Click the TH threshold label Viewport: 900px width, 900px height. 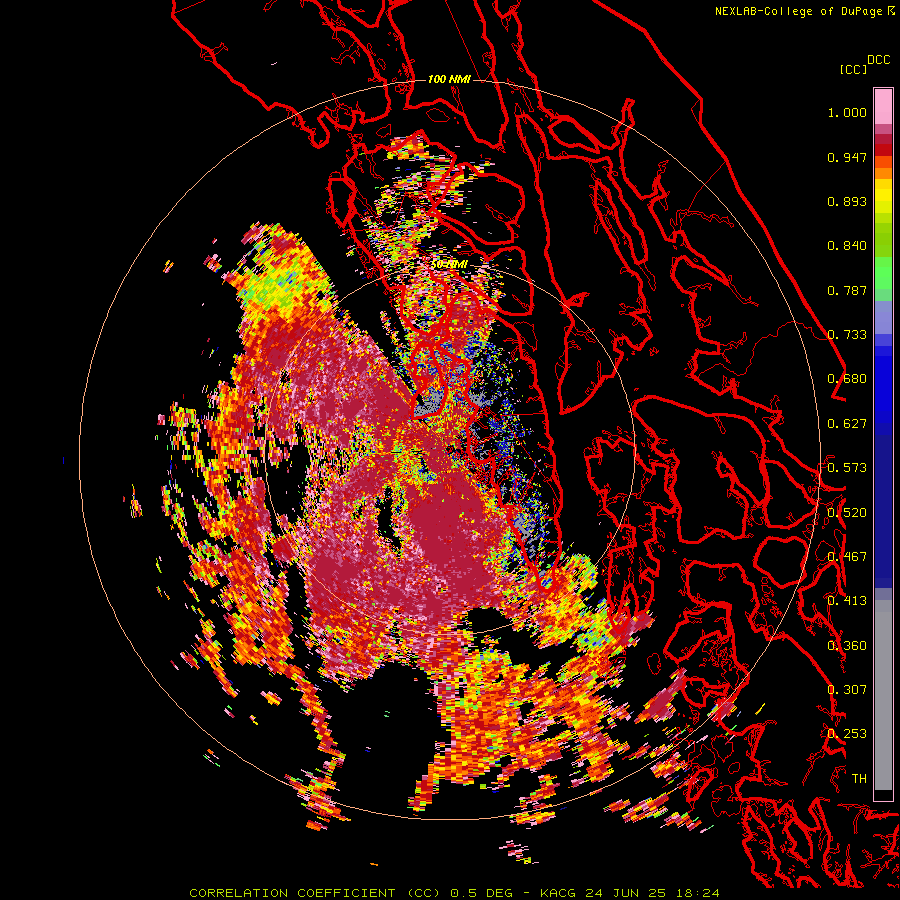pyautogui.click(x=859, y=779)
